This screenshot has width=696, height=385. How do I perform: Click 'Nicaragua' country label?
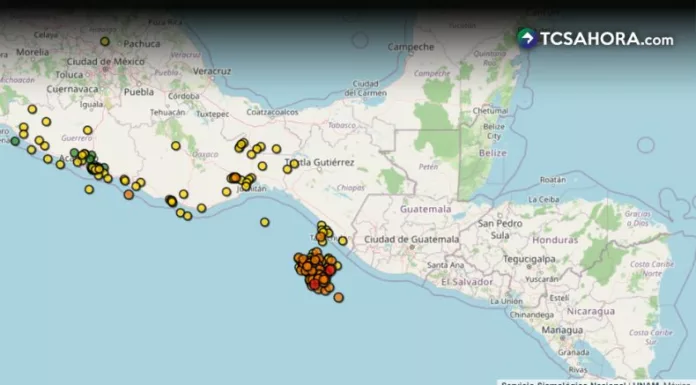(x=591, y=311)
